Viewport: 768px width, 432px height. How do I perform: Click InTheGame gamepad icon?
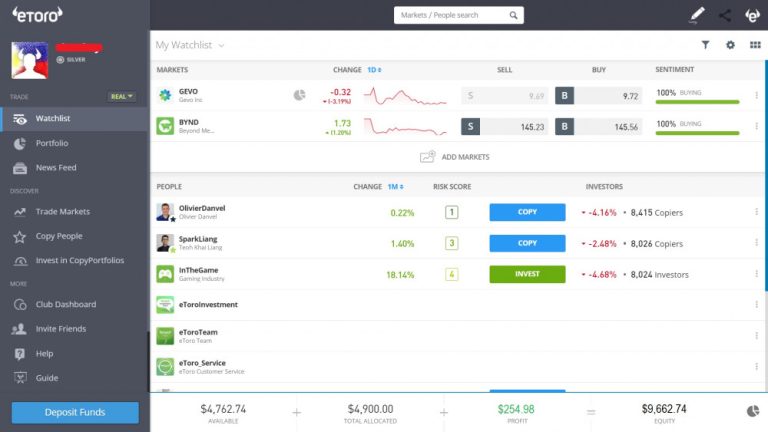[165, 274]
